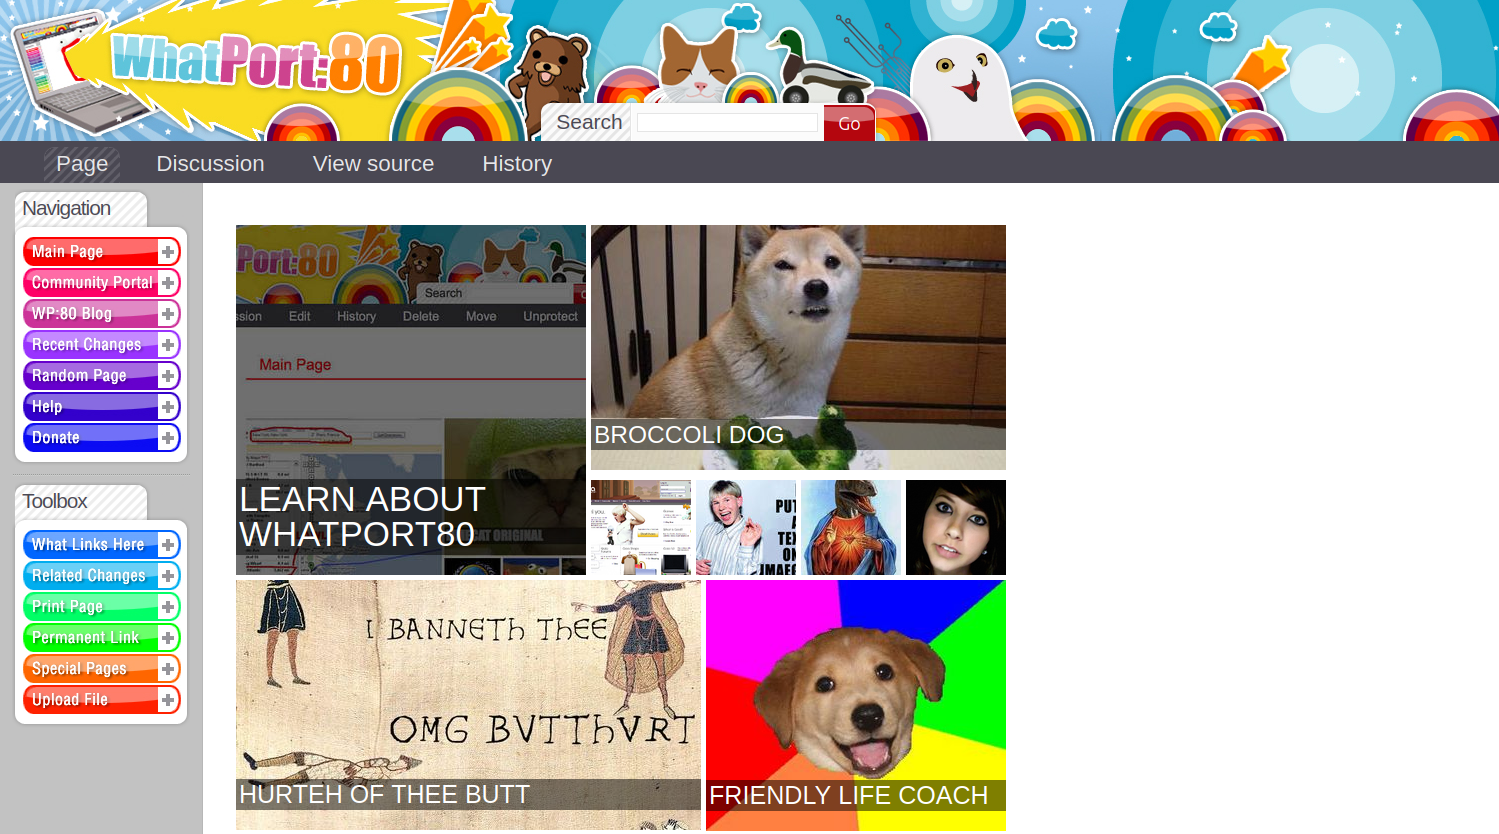
Task: Open the Learn About WhatPort80 tile
Action: [410, 400]
